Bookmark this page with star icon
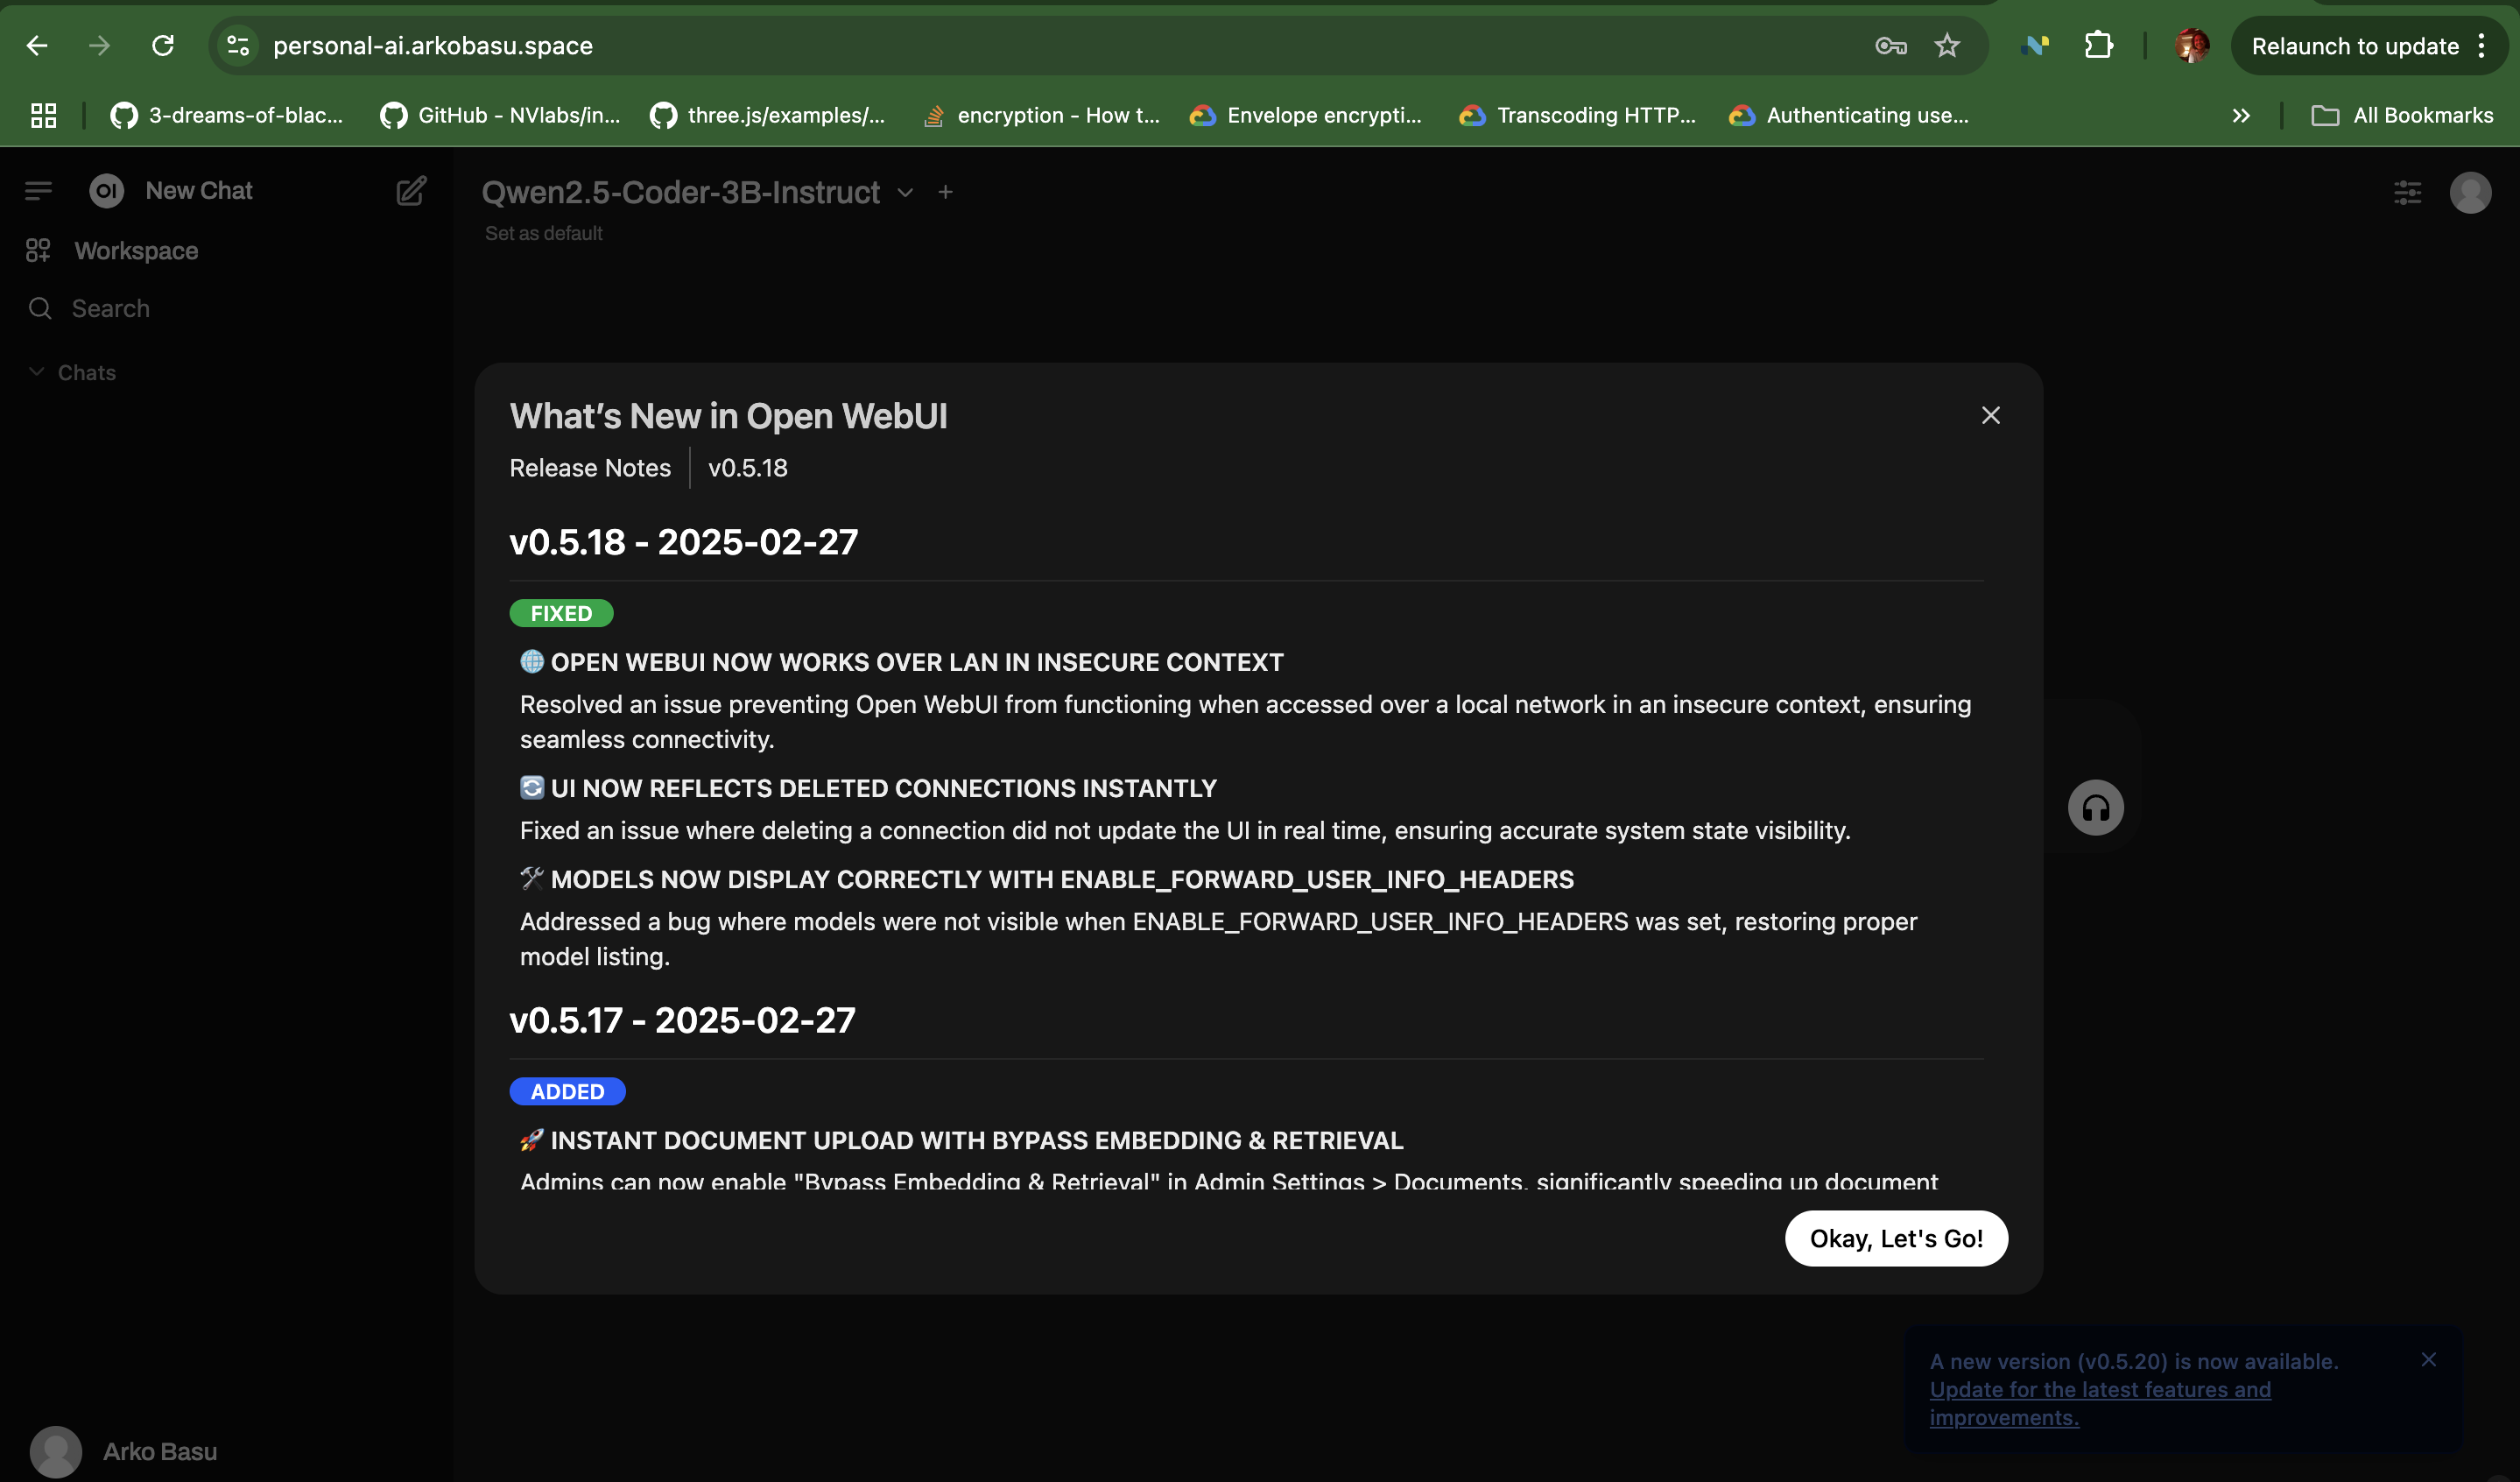This screenshot has height=1482, width=2520. (1946, 46)
